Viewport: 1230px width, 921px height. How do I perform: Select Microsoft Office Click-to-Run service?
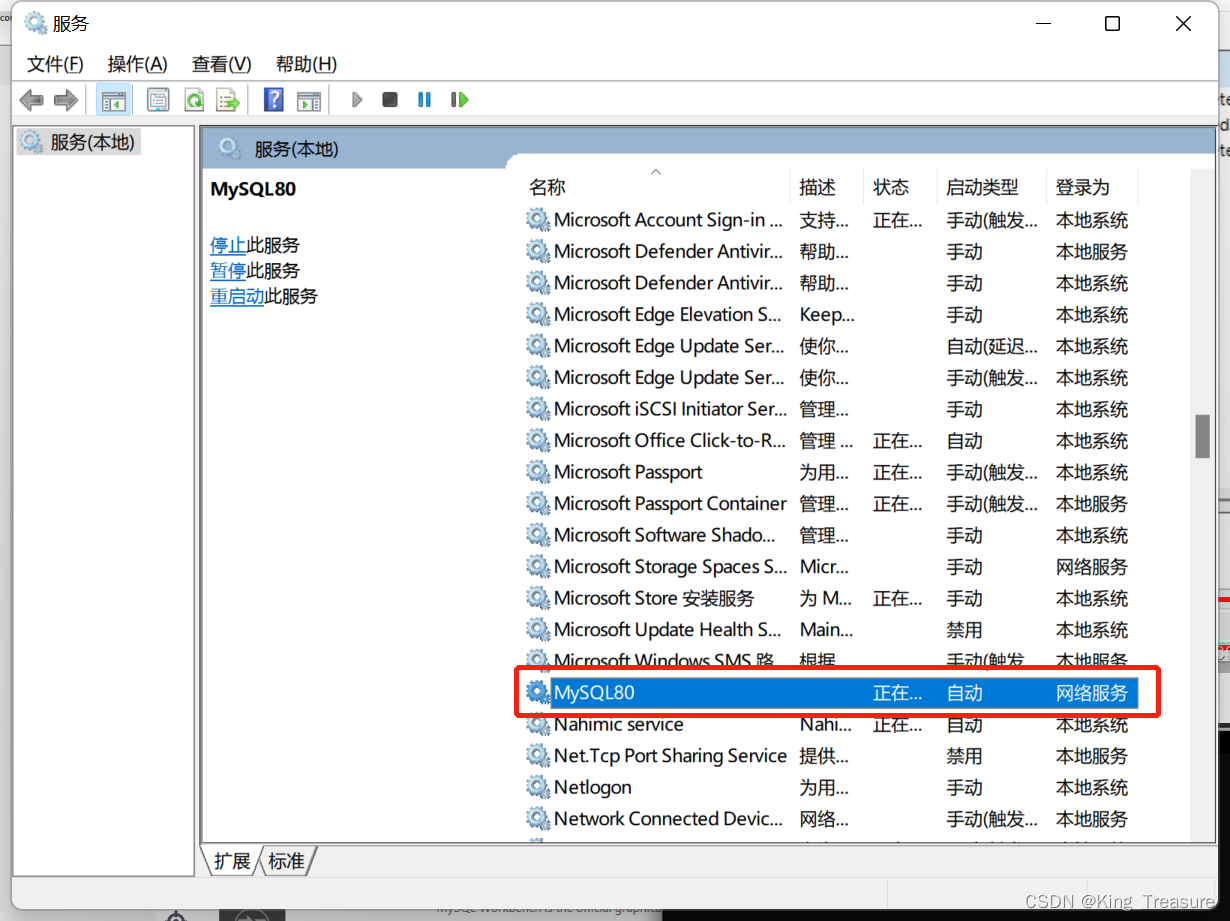831,440
